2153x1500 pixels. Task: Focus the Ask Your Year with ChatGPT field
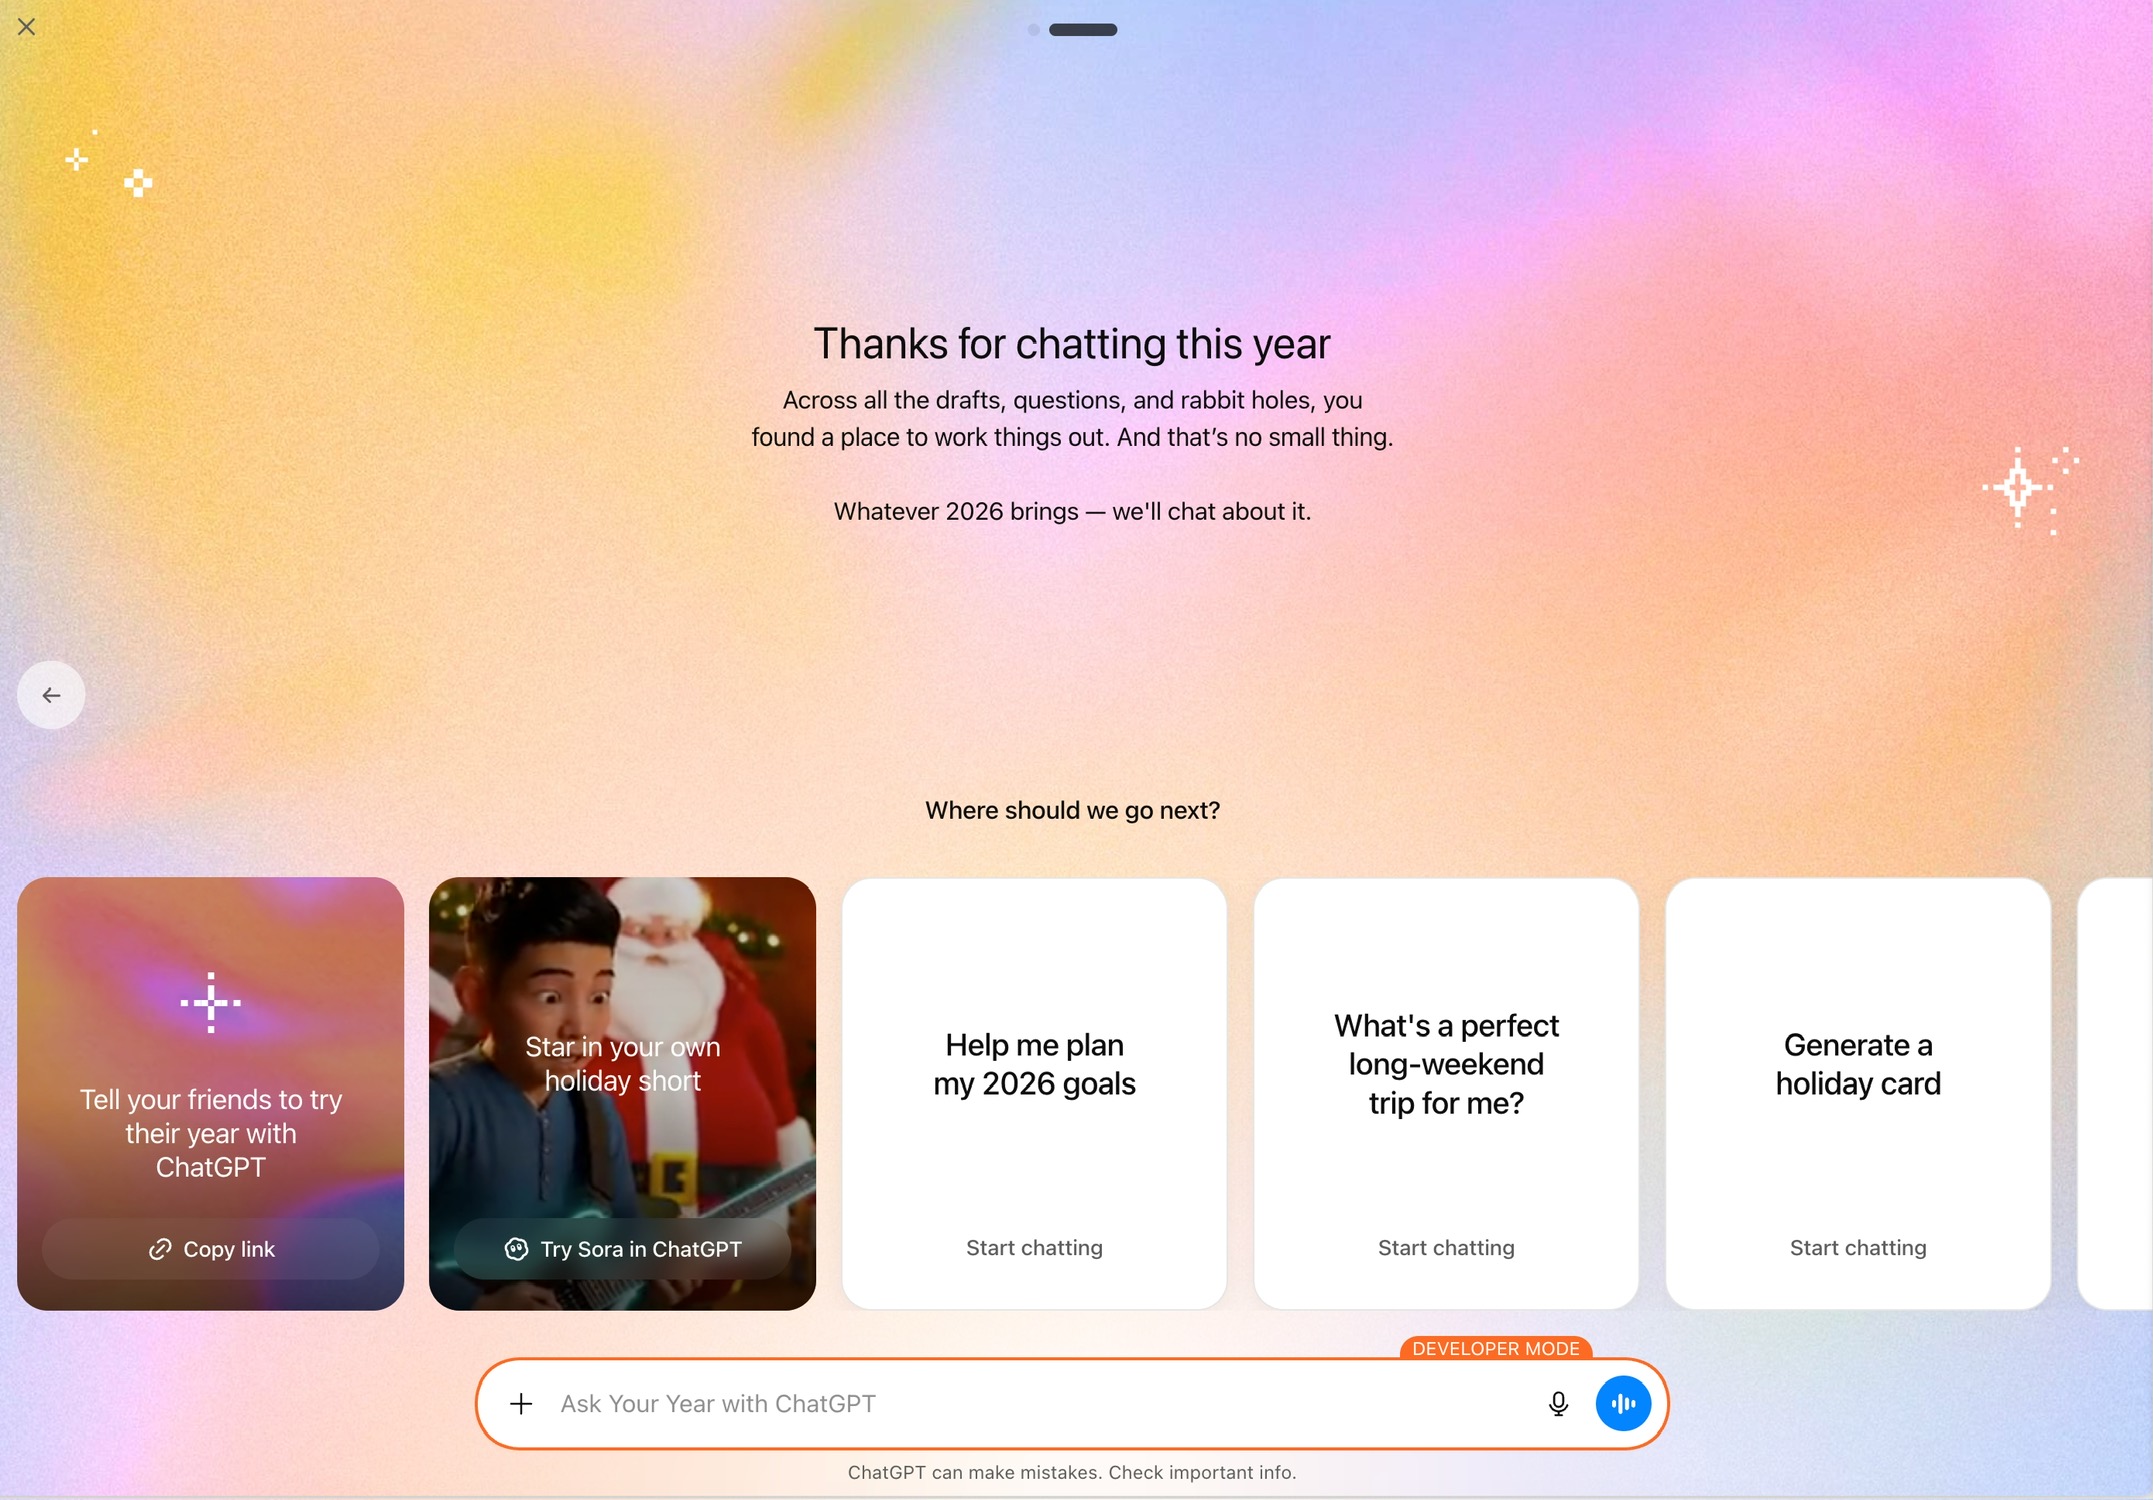1040,1404
